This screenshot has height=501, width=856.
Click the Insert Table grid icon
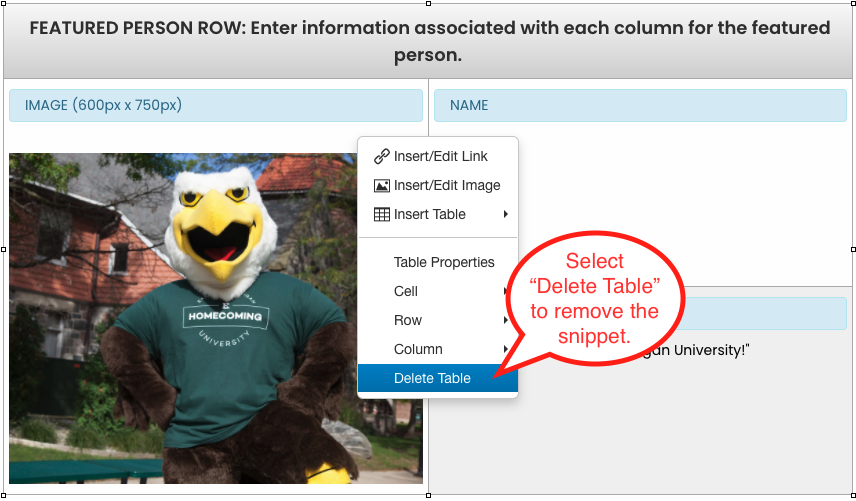(x=382, y=214)
